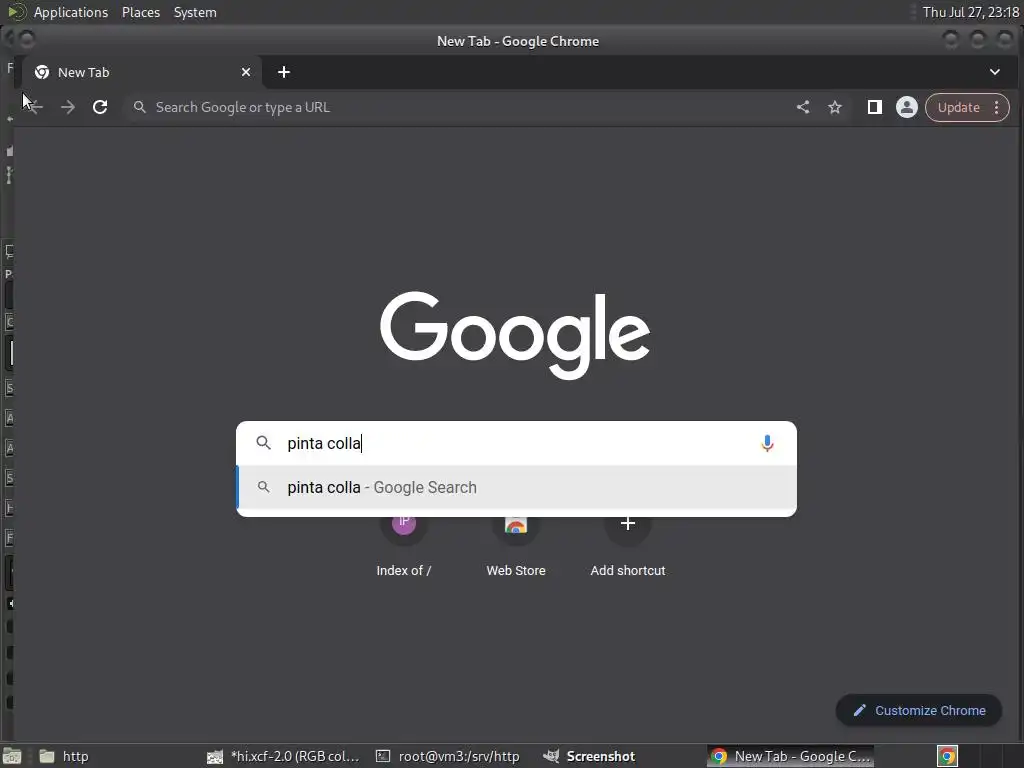Click the magnifier icon in the search box

[263, 443]
